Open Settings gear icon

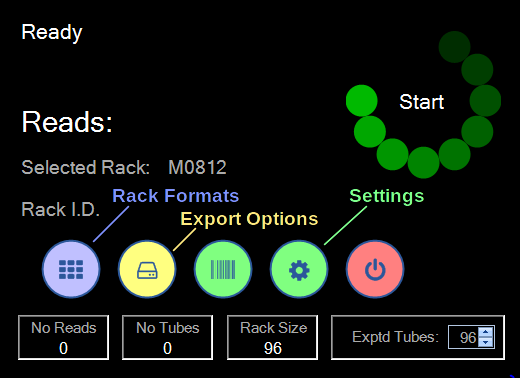(299, 269)
